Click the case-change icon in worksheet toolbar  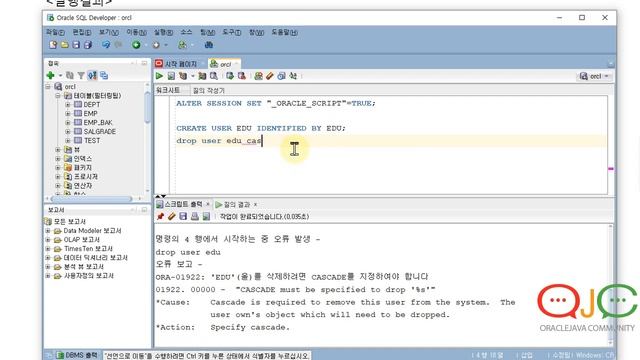pyautogui.click(x=293, y=76)
